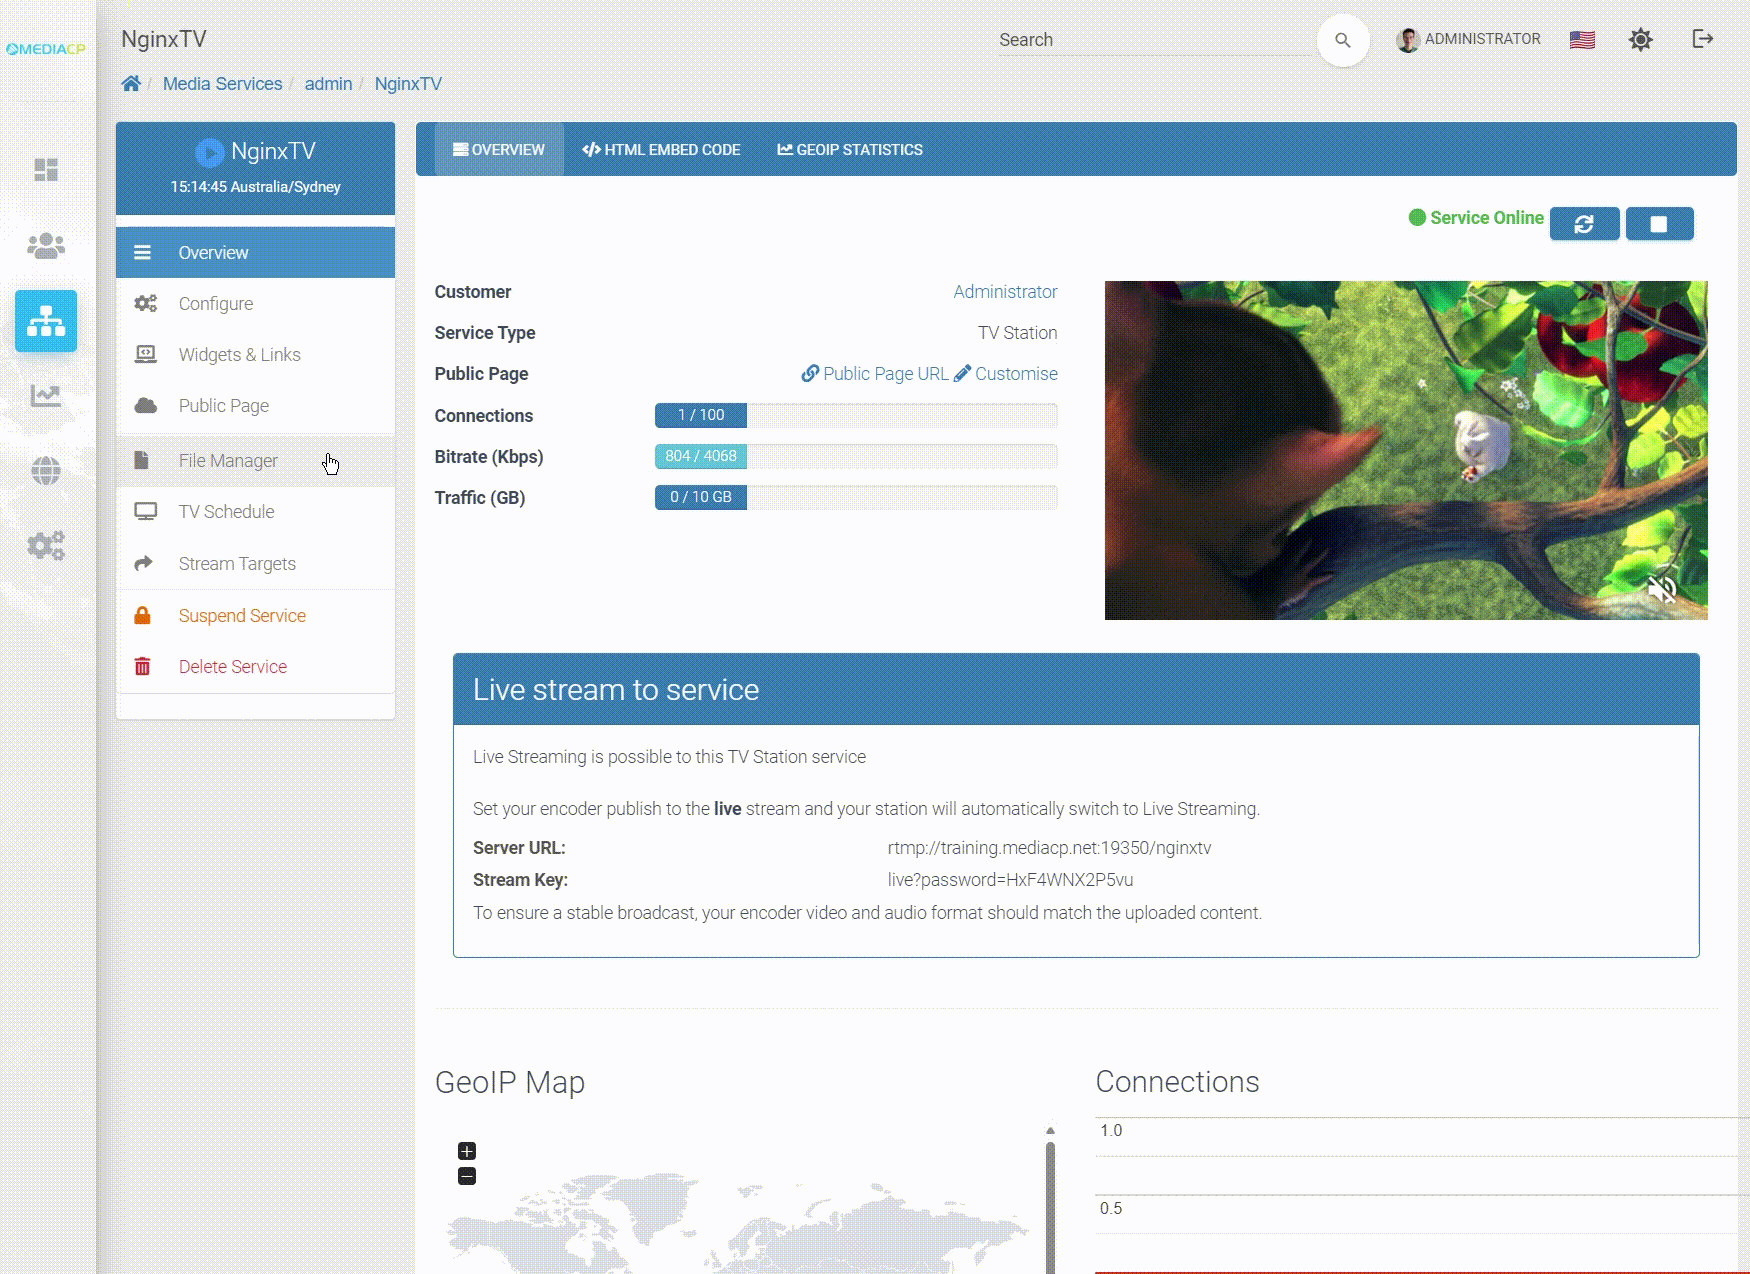1750x1274 pixels.
Task: Click the Service Online status text
Action: coord(1486,218)
